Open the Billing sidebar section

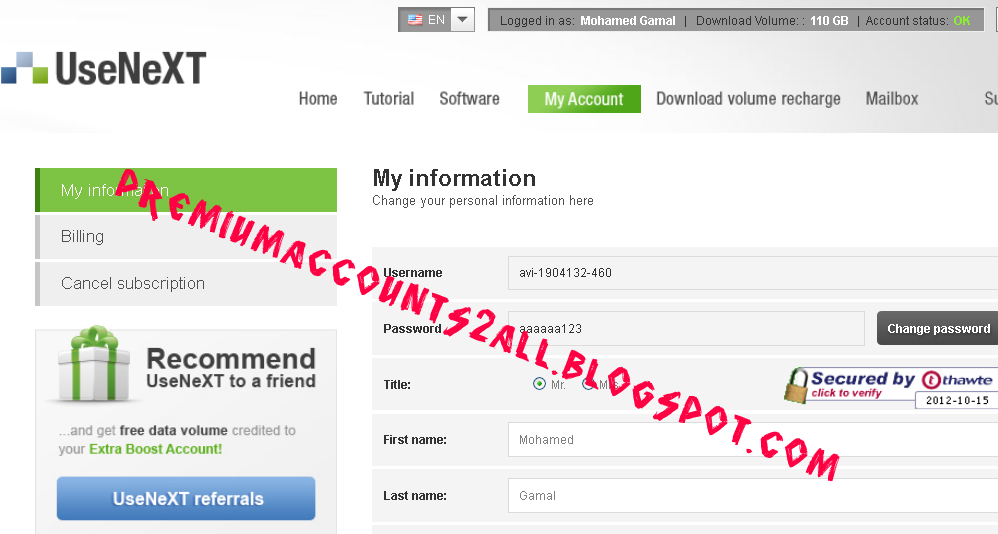(x=186, y=237)
